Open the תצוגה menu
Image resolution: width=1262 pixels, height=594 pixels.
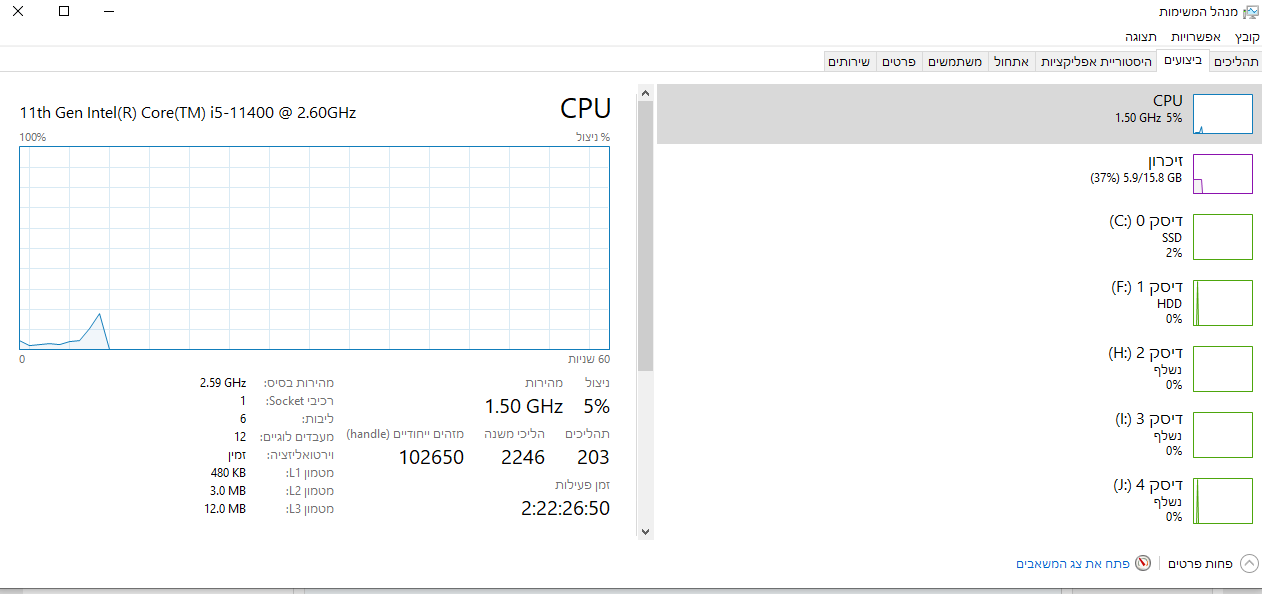coord(1141,36)
